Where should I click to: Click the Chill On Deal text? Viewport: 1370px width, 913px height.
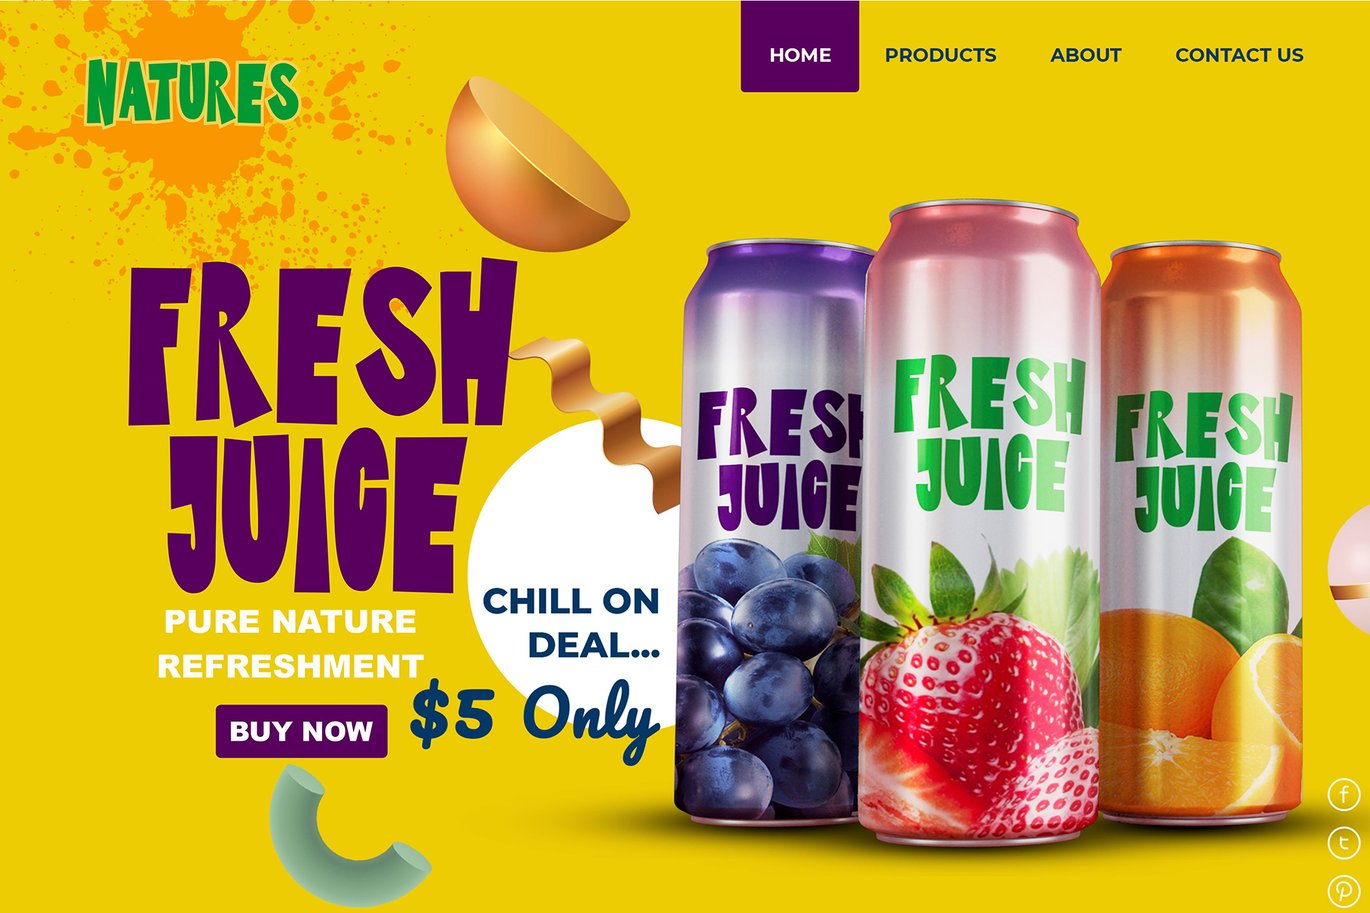(x=571, y=623)
